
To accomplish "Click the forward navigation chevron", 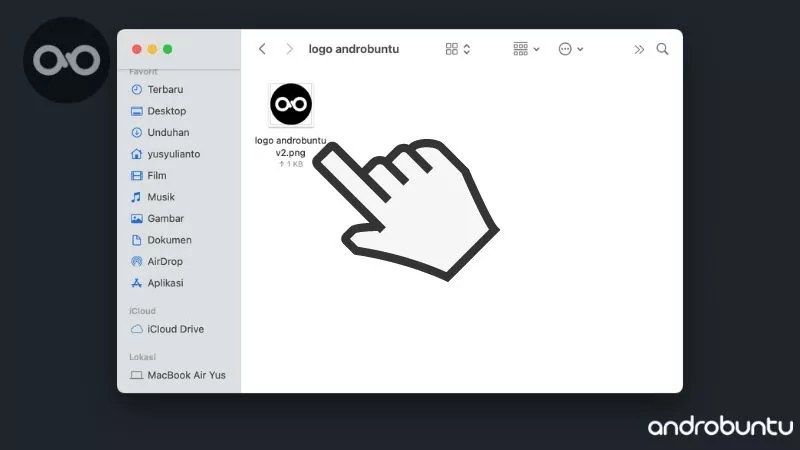I will pos(290,49).
